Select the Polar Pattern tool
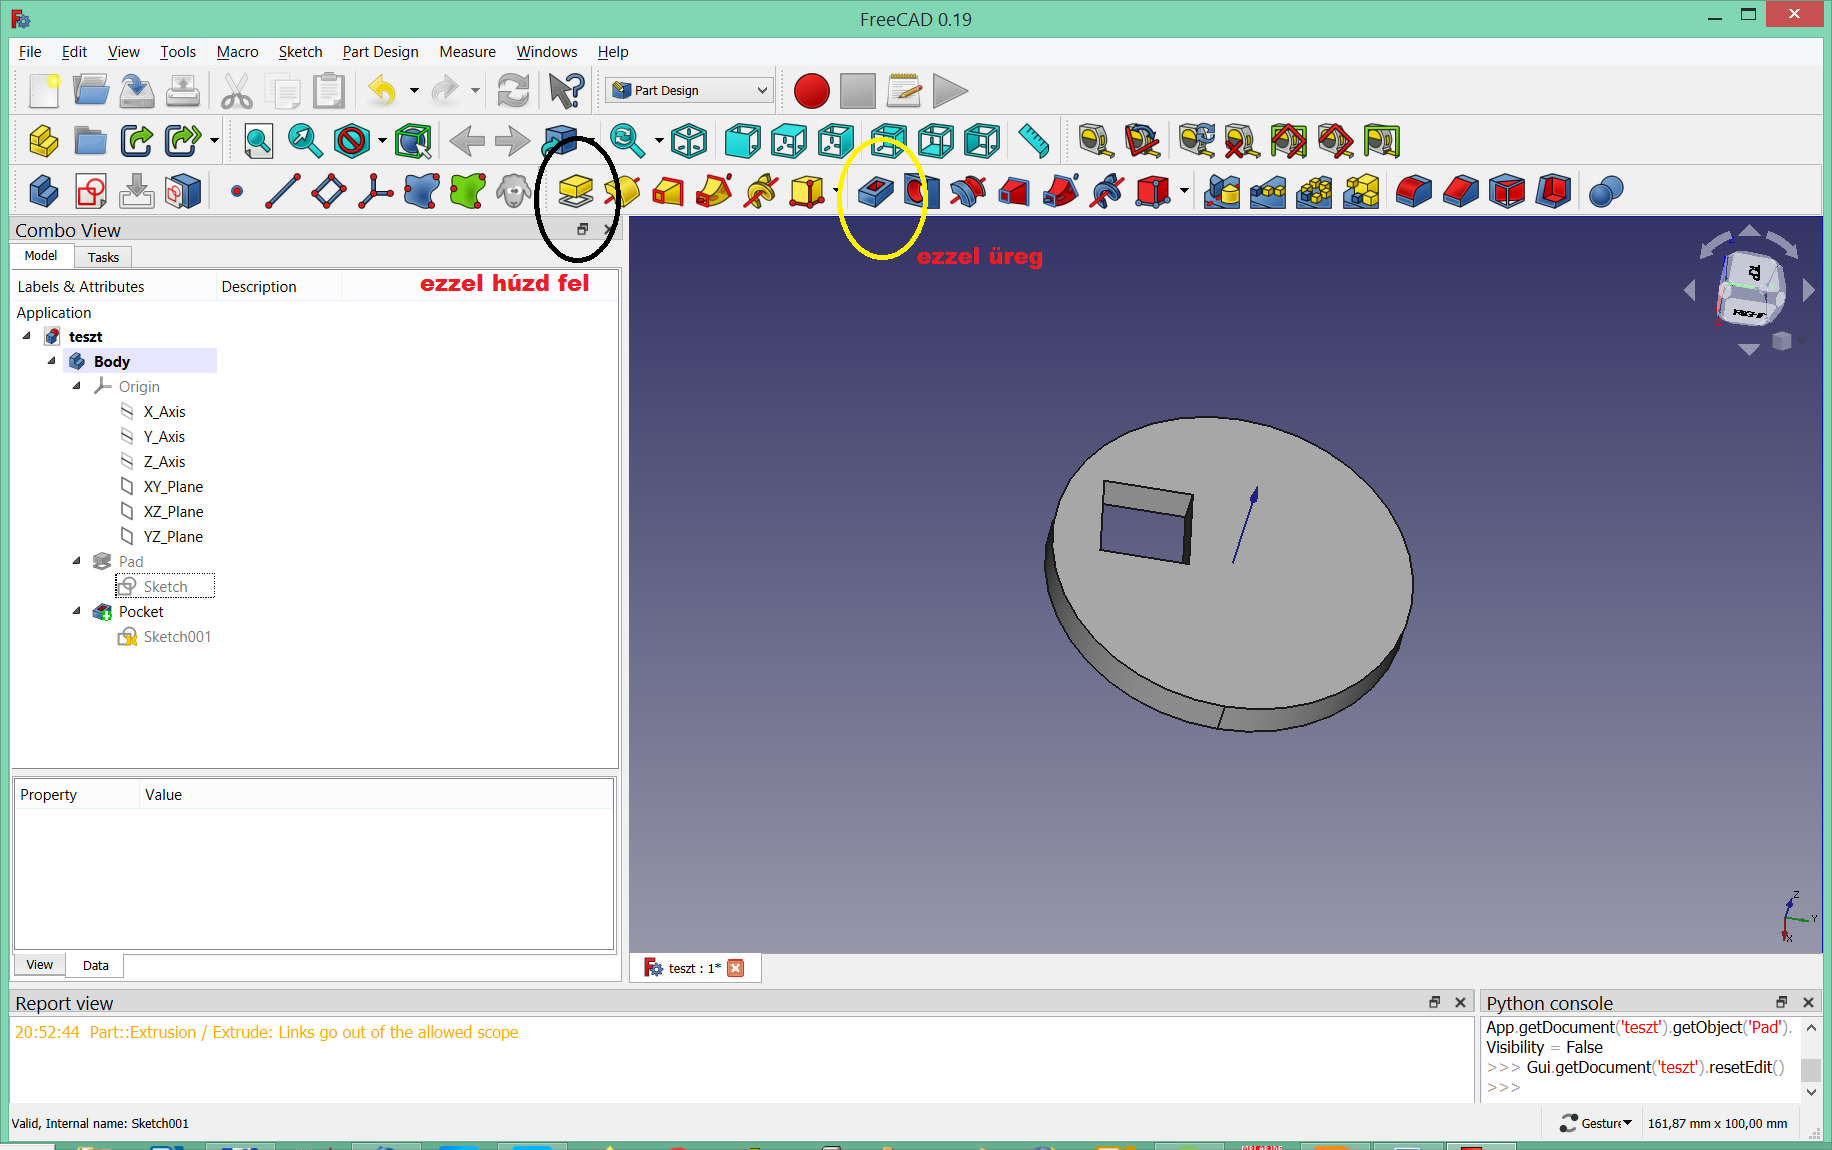 coord(1314,191)
